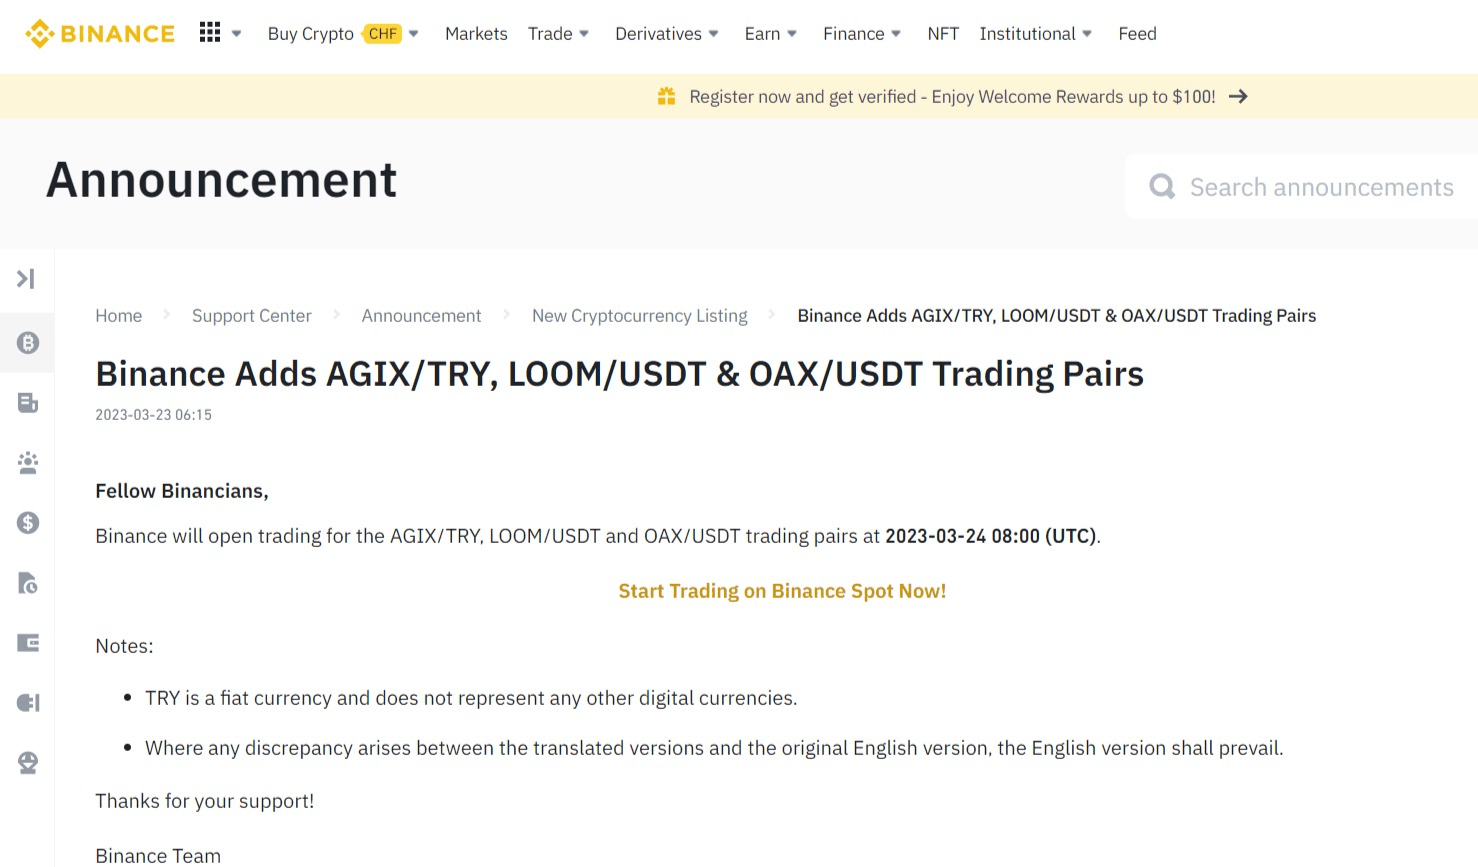Open the Bitcoin sidebar icon
Viewport: 1478px width, 867px height.
tap(28, 343)
